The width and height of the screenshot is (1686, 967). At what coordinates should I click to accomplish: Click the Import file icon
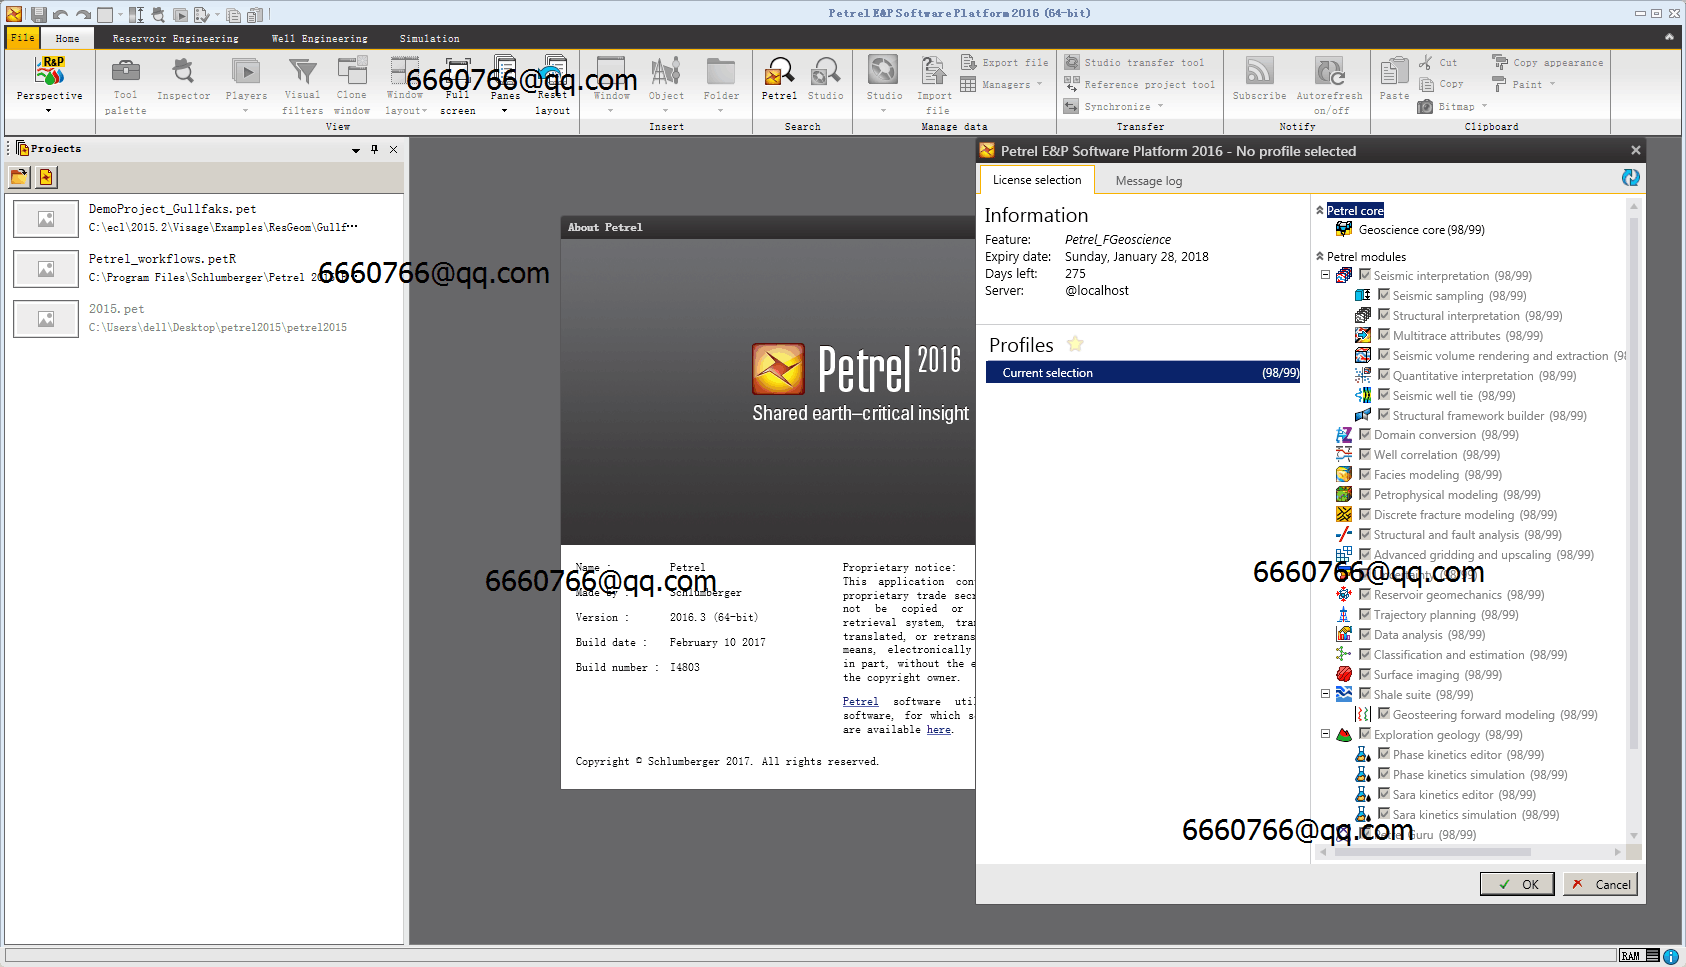[x=934, y=70]
